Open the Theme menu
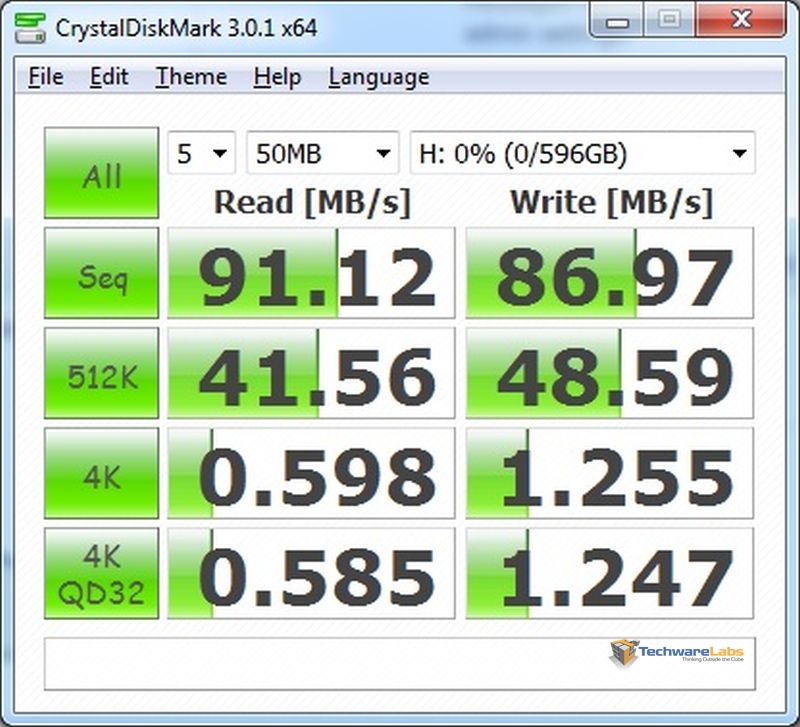The width and height of the screenshot is (800, 727). tap(191, 77)
